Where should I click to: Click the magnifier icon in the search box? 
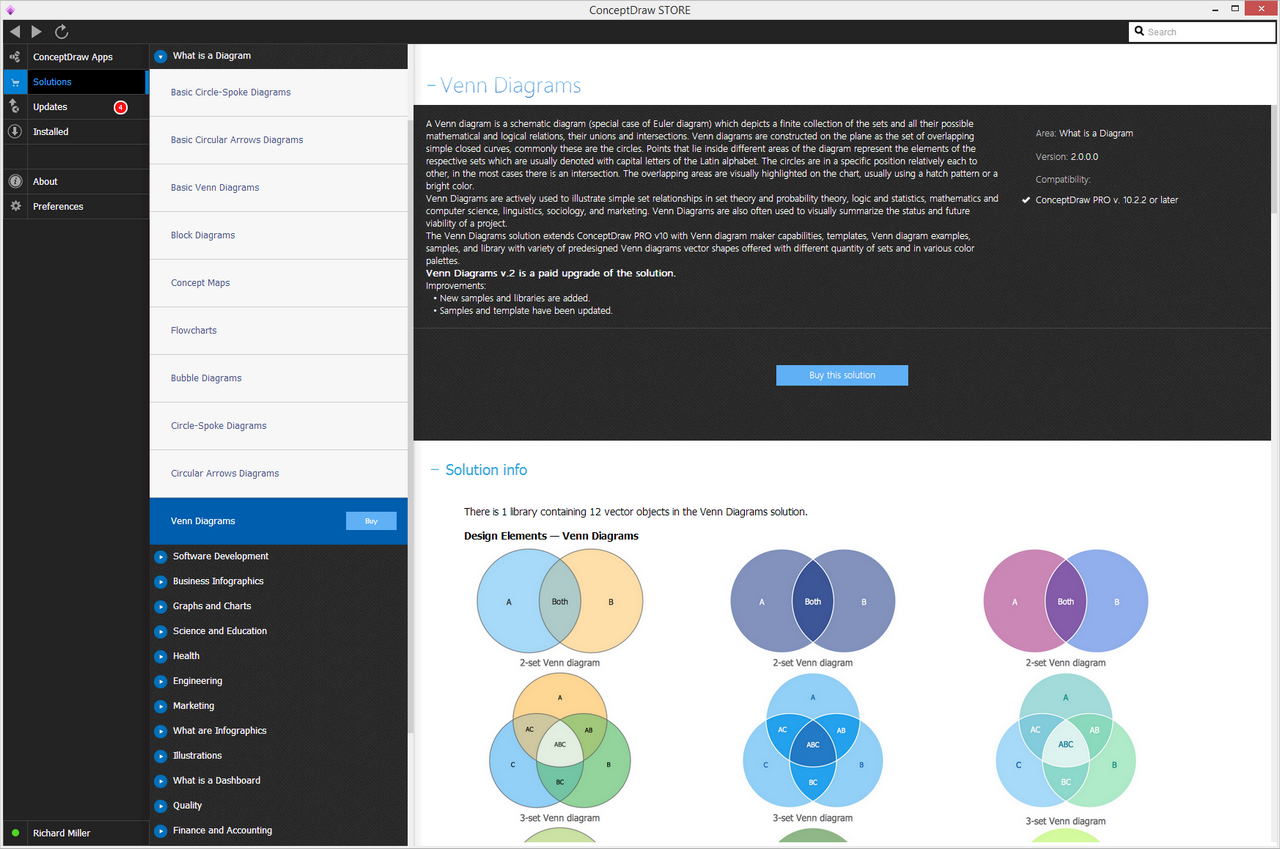click(1139, 32)
